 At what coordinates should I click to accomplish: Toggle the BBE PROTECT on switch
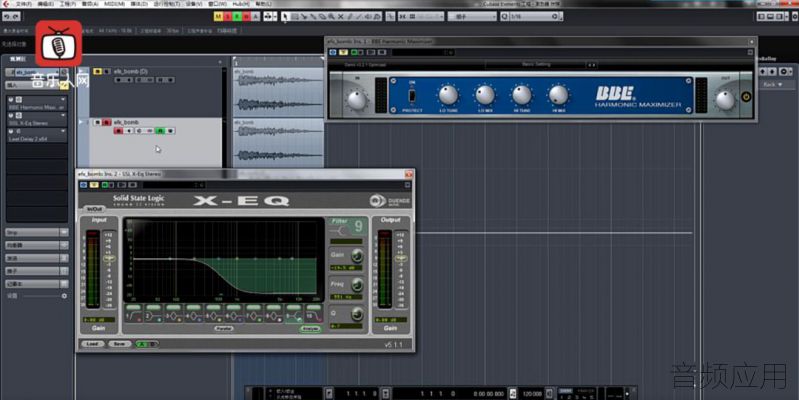click(412, 95)
